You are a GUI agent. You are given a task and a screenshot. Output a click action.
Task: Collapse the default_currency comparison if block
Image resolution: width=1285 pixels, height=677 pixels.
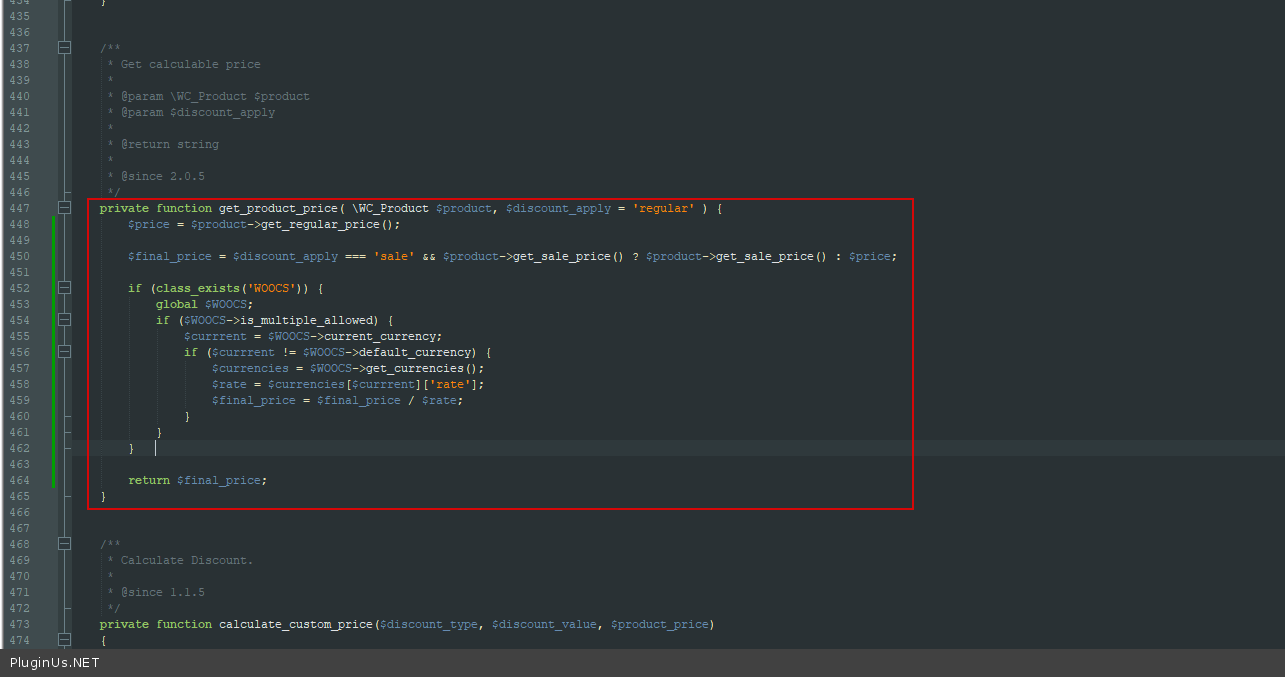(x=65, y=352)
